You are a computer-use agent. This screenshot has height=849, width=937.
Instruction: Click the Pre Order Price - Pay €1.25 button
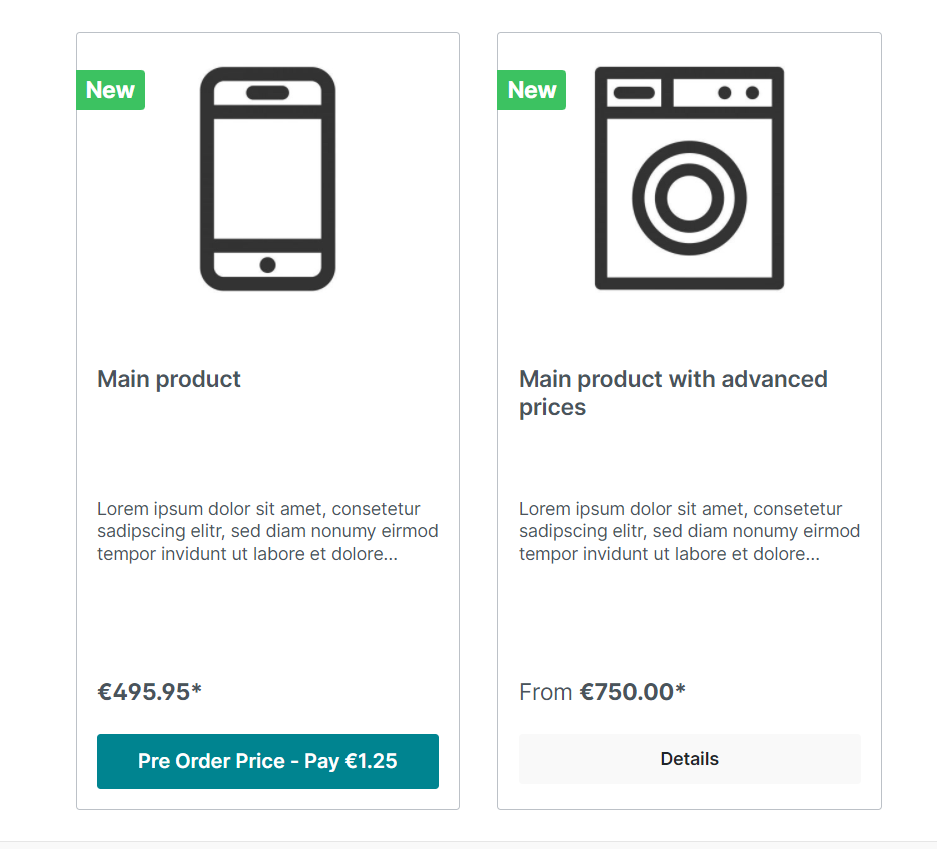(x=267, y=761)
